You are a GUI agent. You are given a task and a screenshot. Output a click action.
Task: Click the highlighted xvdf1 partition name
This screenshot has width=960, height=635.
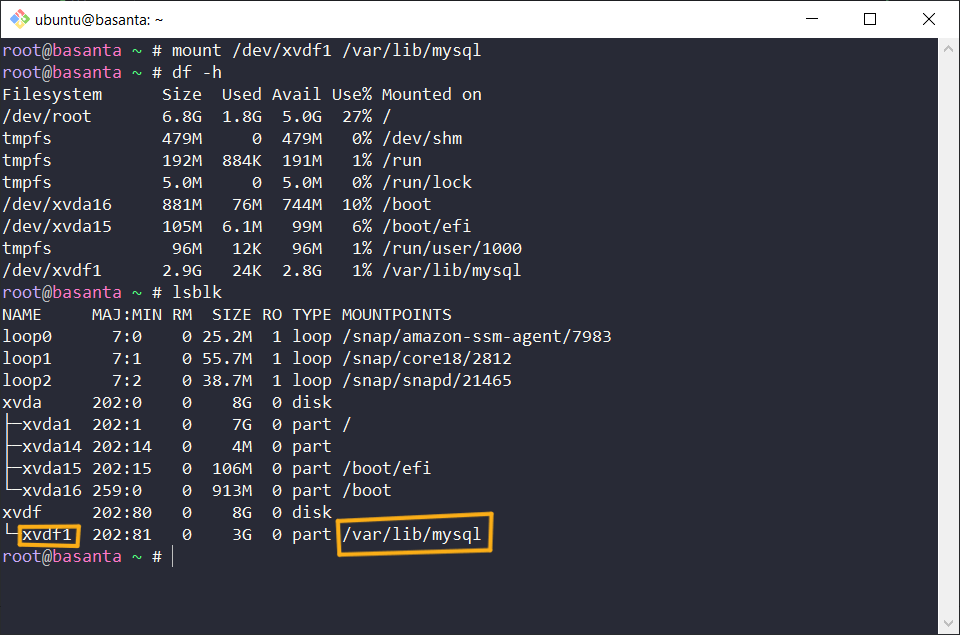coord(50,534)
